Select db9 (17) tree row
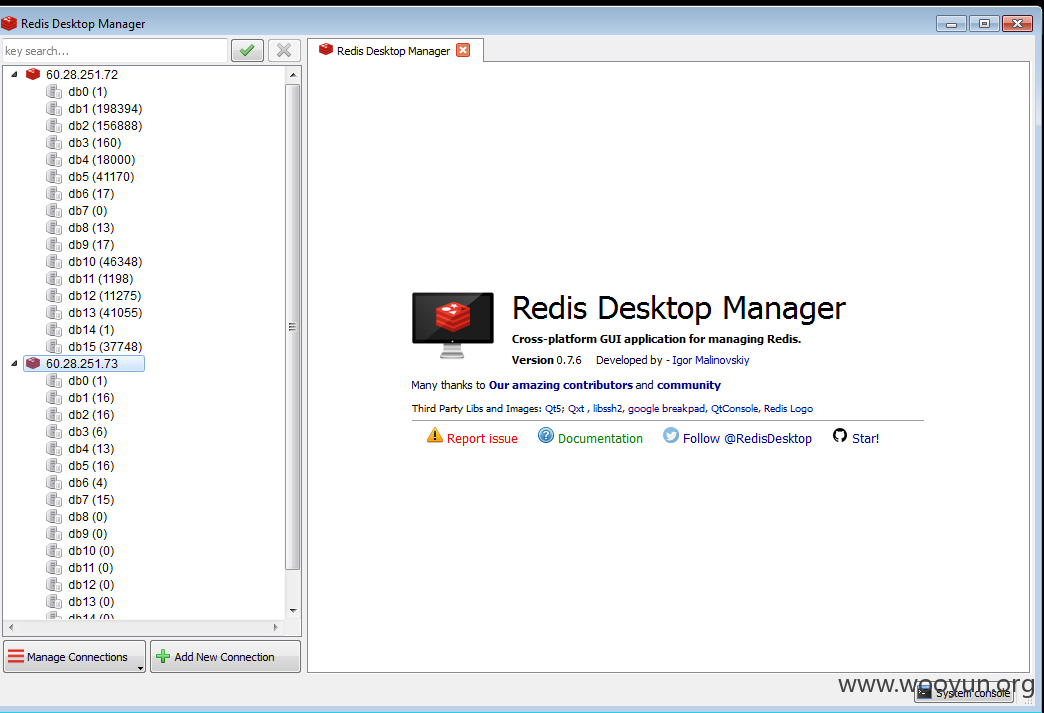This screenshot has height=713, width=1044. (91, 244)
